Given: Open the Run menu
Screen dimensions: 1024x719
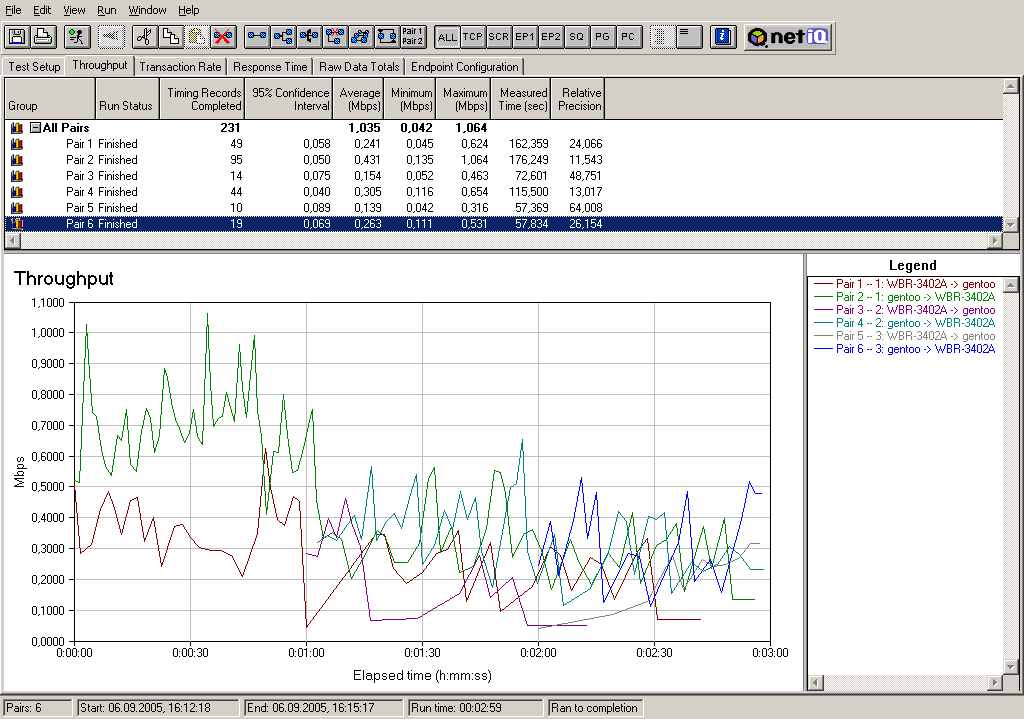Looking at the screenshot, I should [x=106, y=10].
